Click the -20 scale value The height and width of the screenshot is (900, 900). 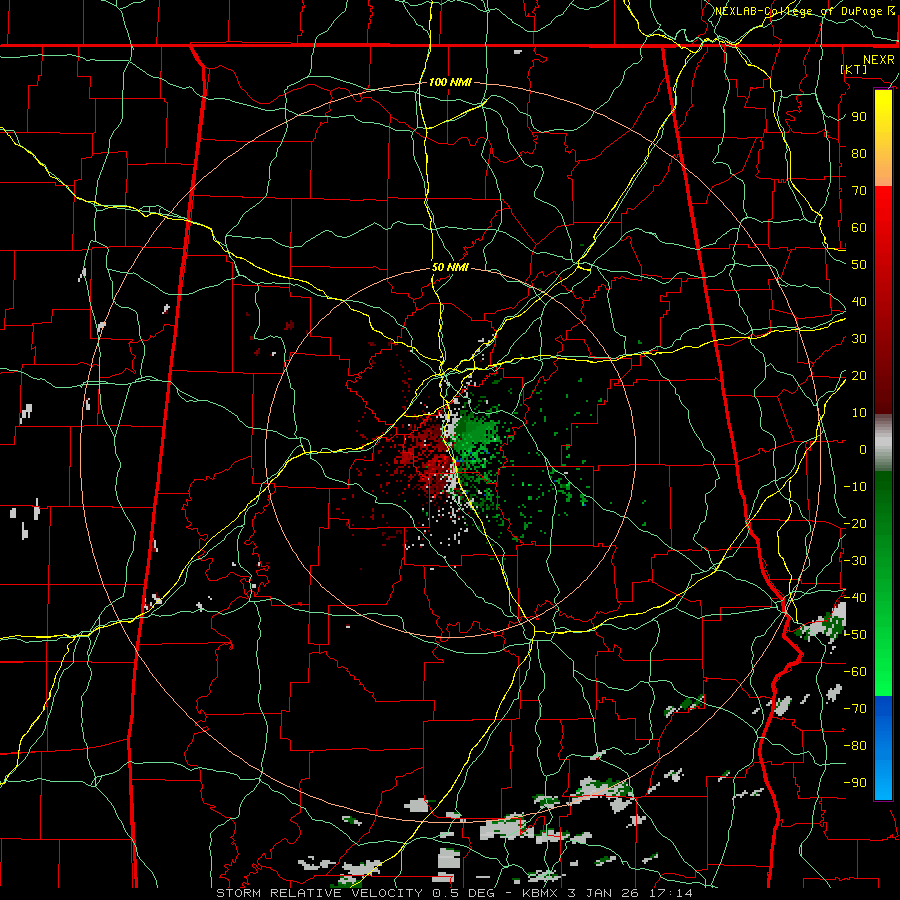click(855, 523)
